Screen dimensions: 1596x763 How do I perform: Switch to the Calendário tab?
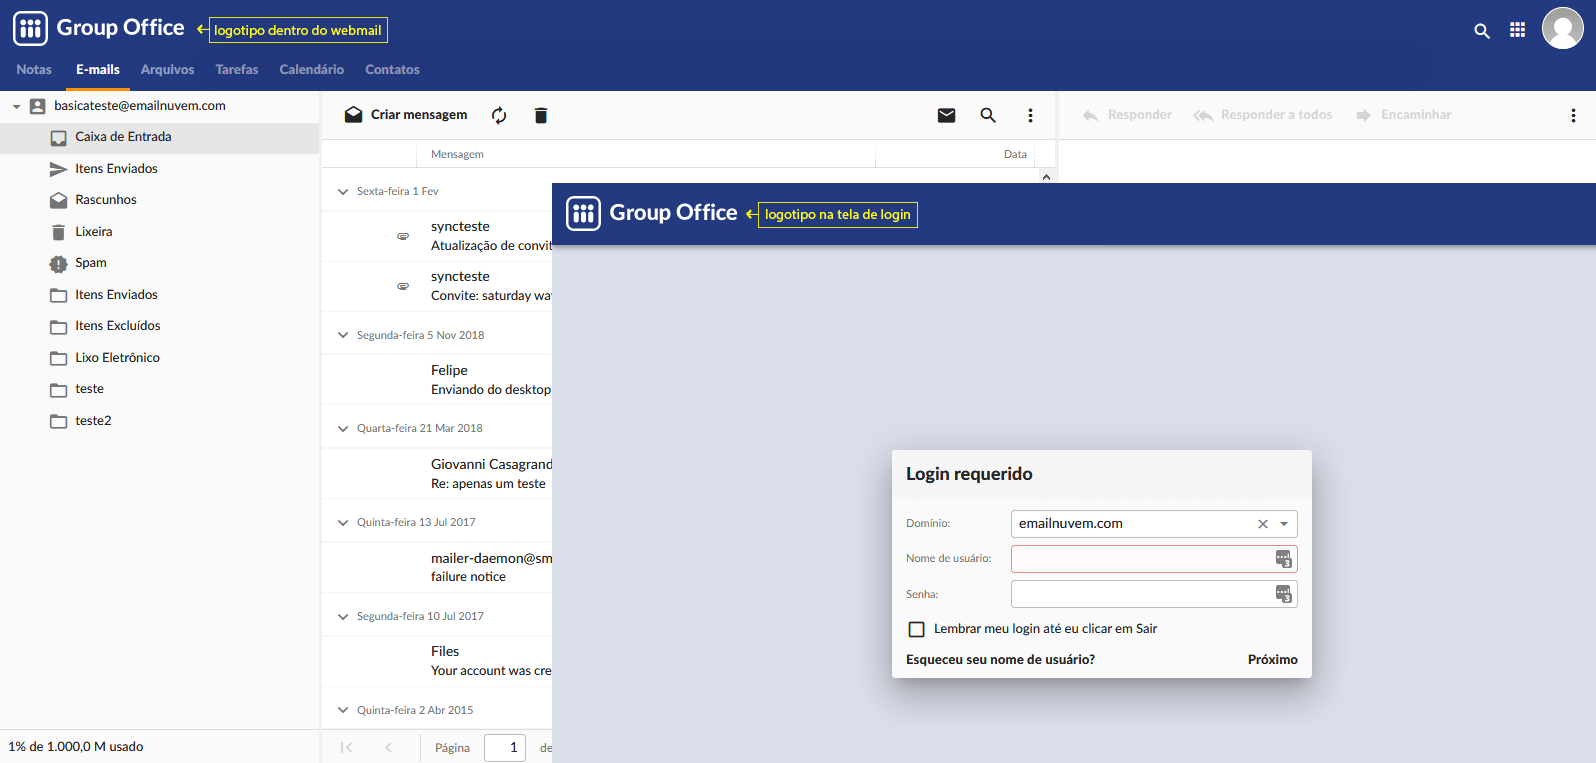click(311, 70)
